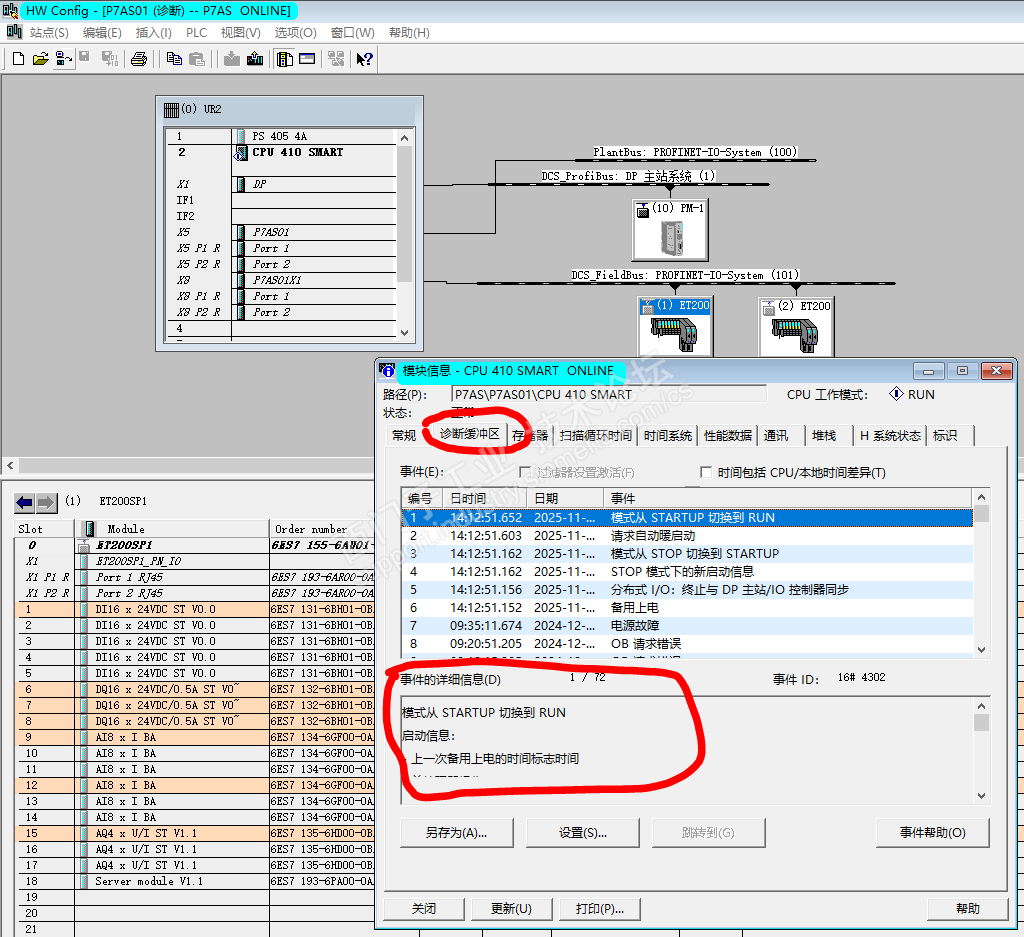
Task: Click the Print toolbar icon
Action: coord(138,59)
